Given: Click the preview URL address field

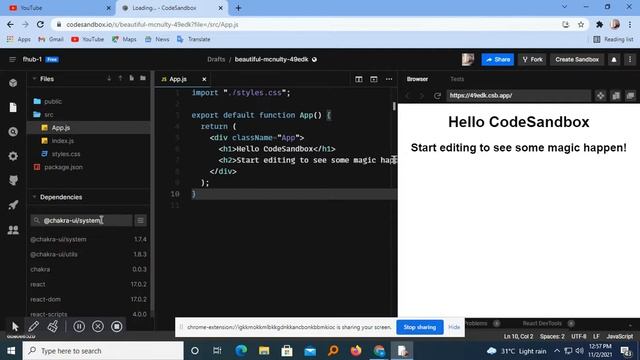Looking at the screenshot, I should point(518,96).
